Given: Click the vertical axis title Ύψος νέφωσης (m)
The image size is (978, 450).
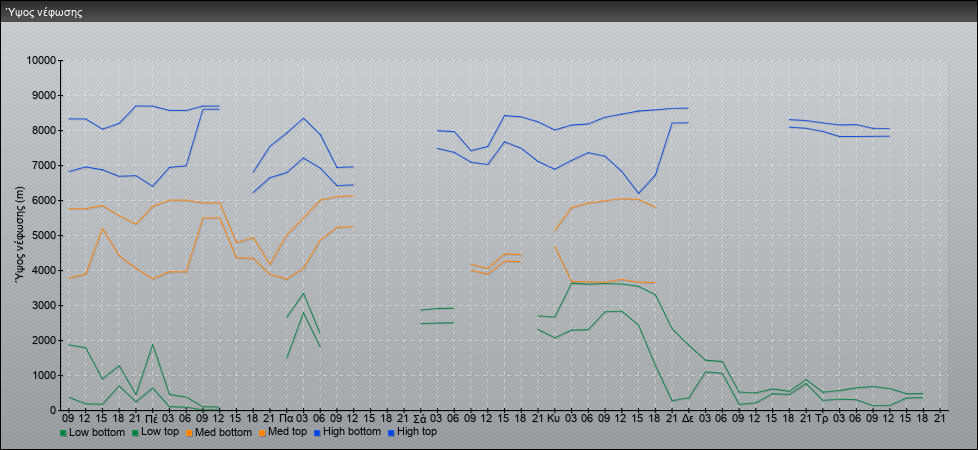Looking at the screenshot, I should click(x=21, y=237).
